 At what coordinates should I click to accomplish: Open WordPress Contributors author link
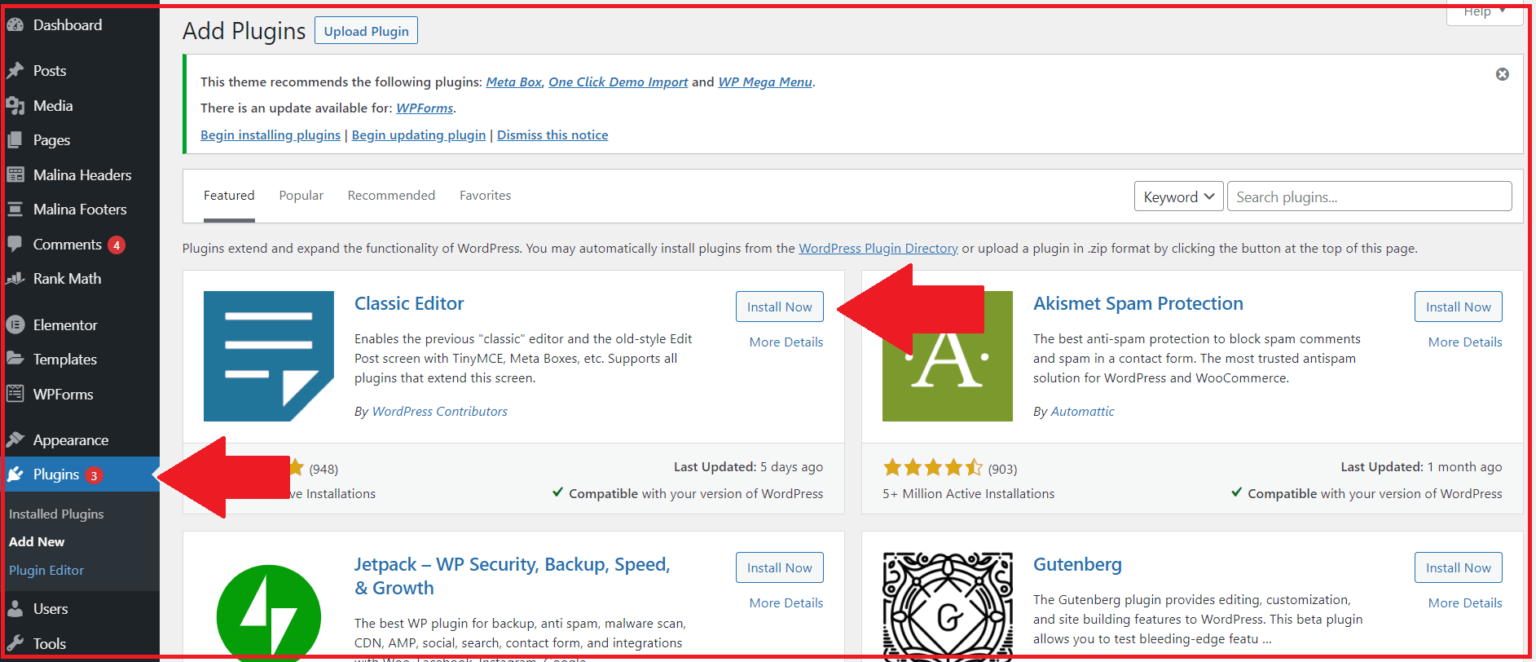pos(440,412)
